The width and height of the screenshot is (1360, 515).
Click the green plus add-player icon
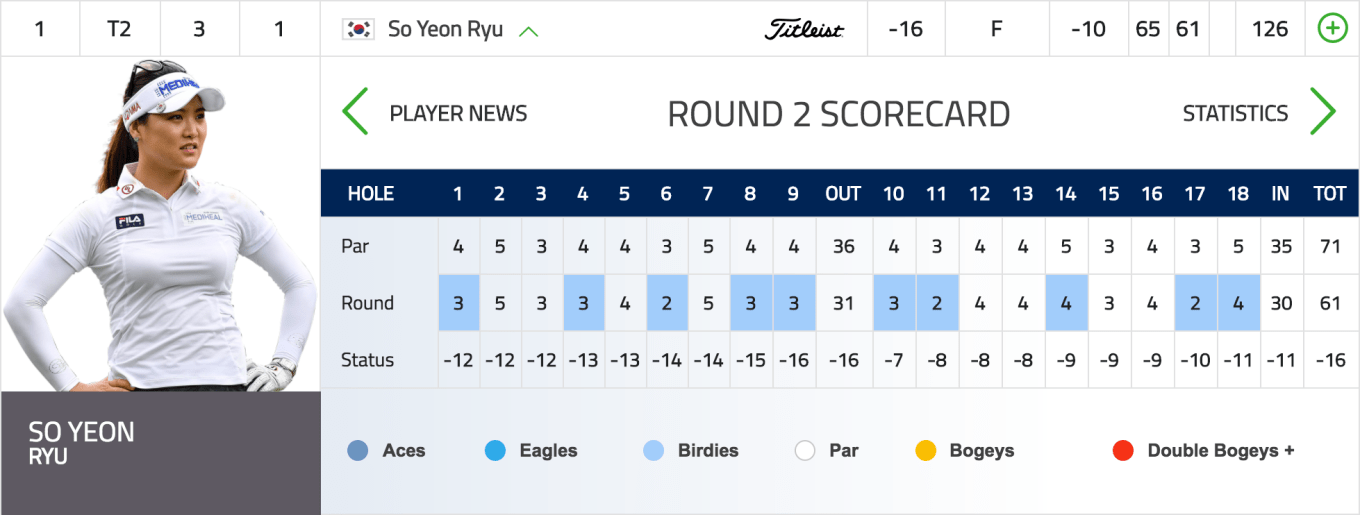click(x=1332, y=29)
